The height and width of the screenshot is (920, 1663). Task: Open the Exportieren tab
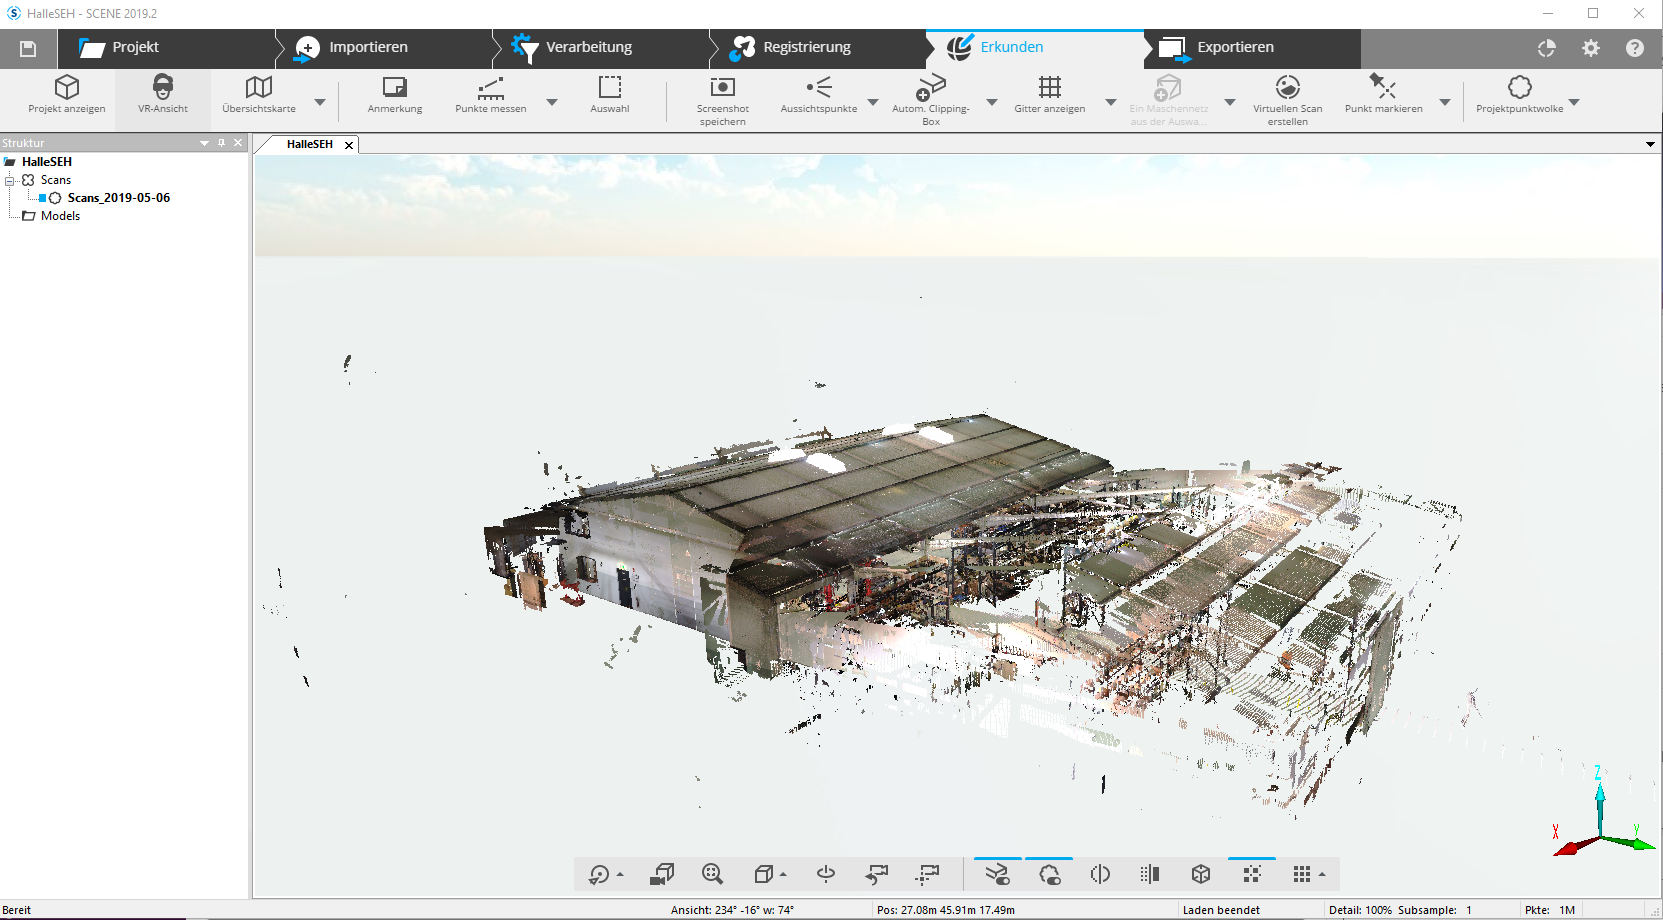[1235, 47]
